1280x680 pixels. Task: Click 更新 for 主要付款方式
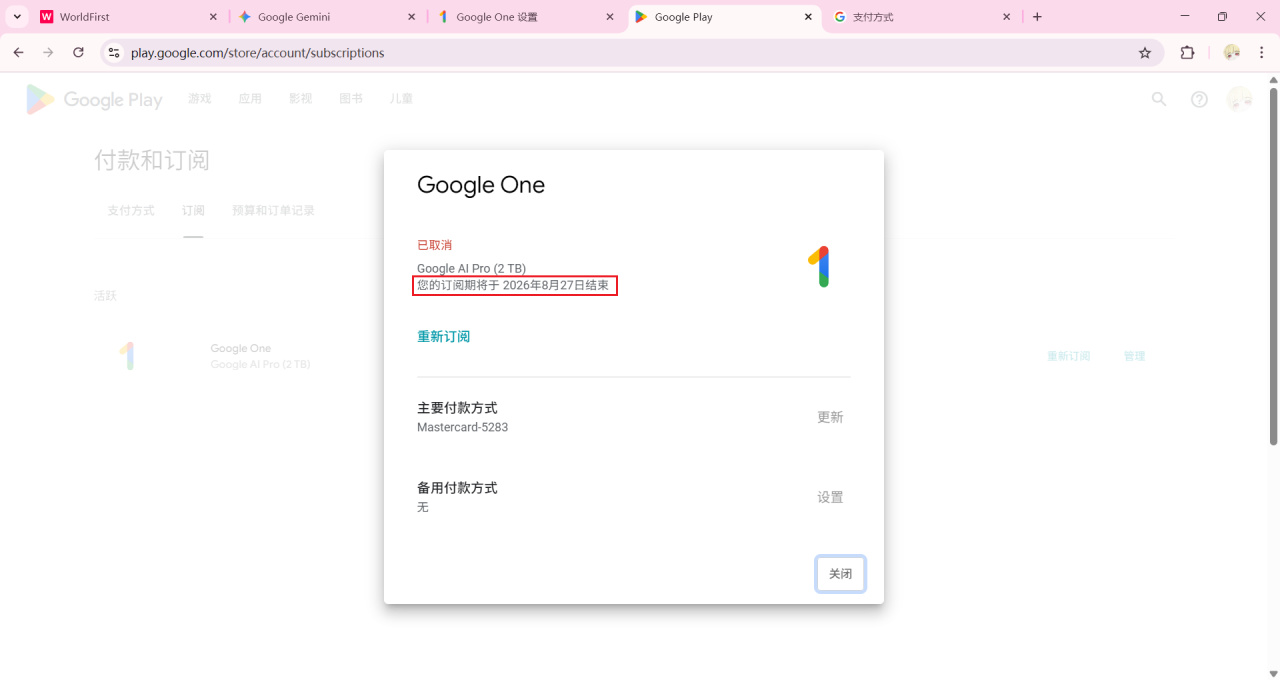point(830,417)
